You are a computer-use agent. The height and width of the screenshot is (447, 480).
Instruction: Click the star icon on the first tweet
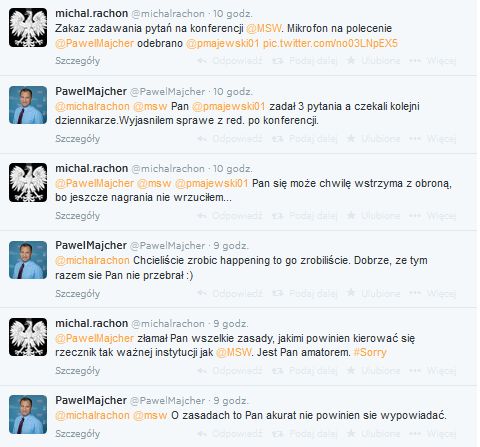coord(351,60)
